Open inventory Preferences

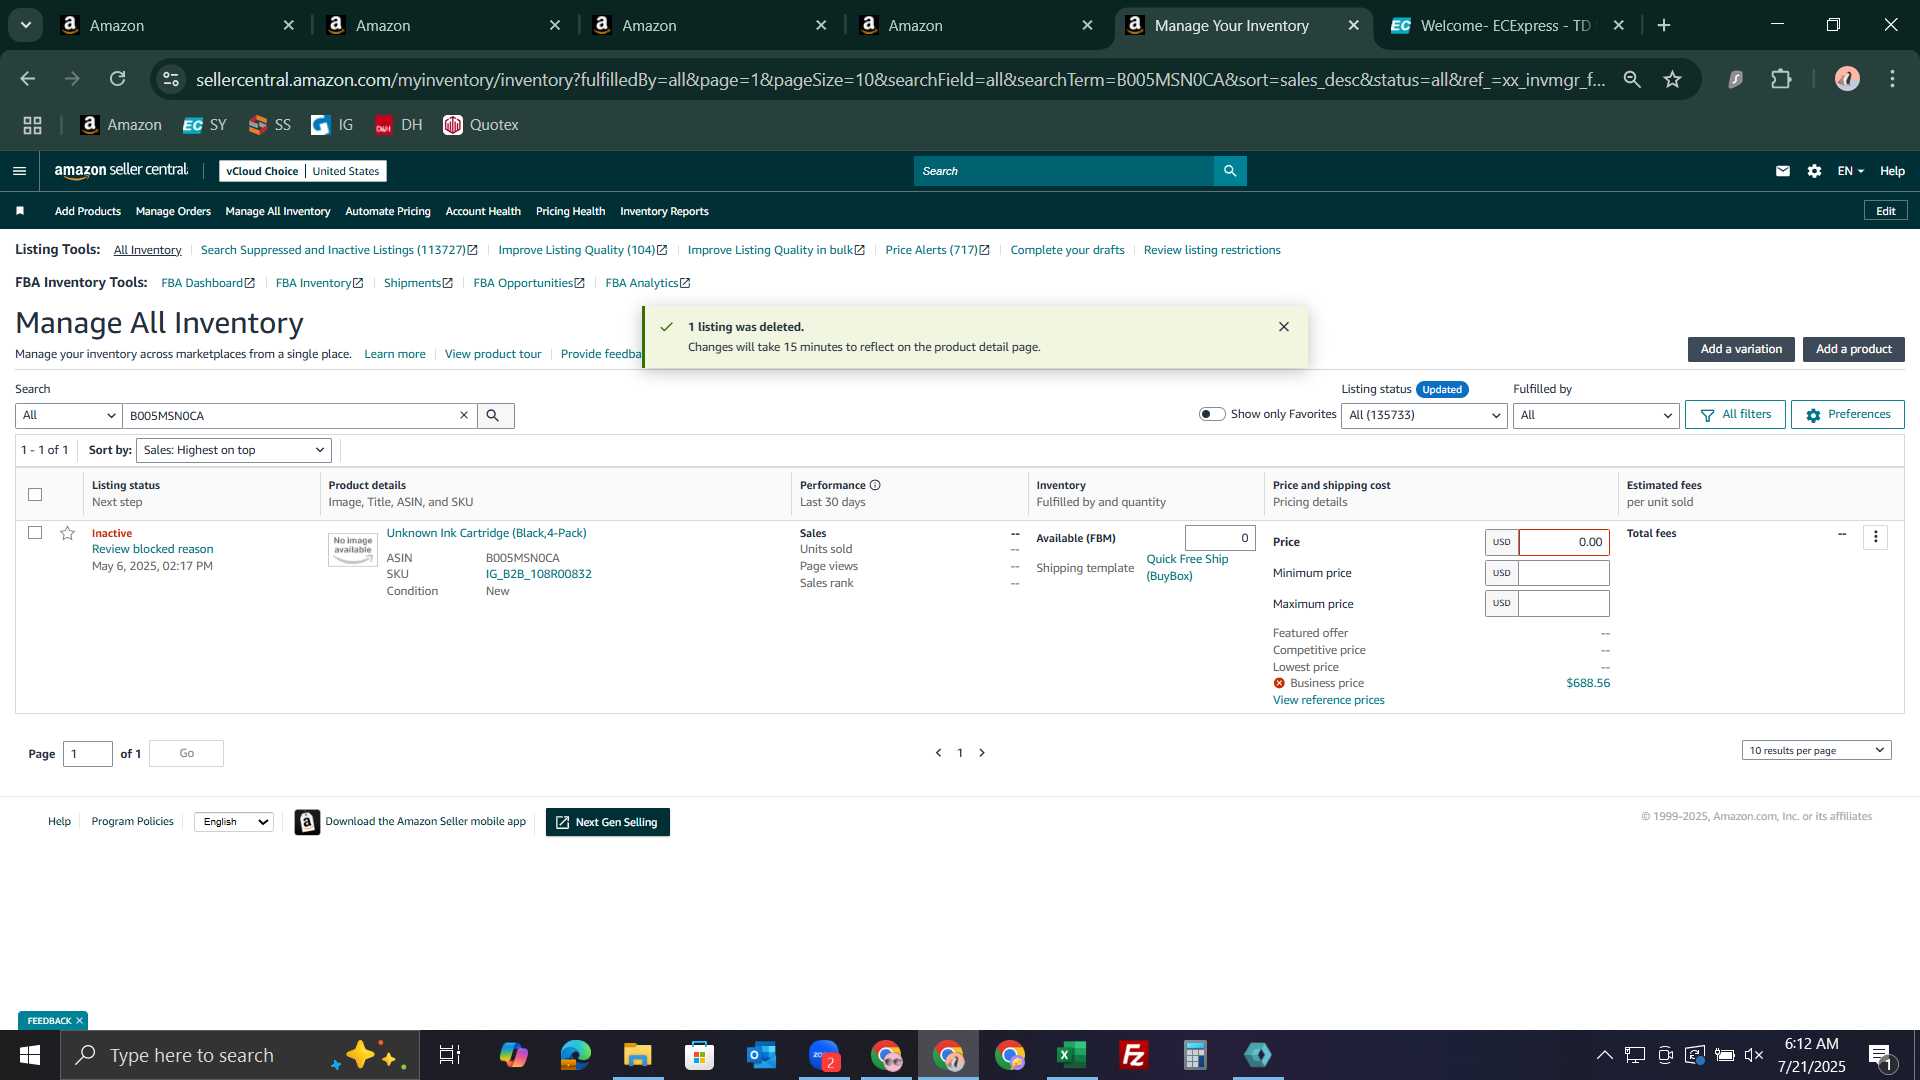click(x=1847, y=414)
